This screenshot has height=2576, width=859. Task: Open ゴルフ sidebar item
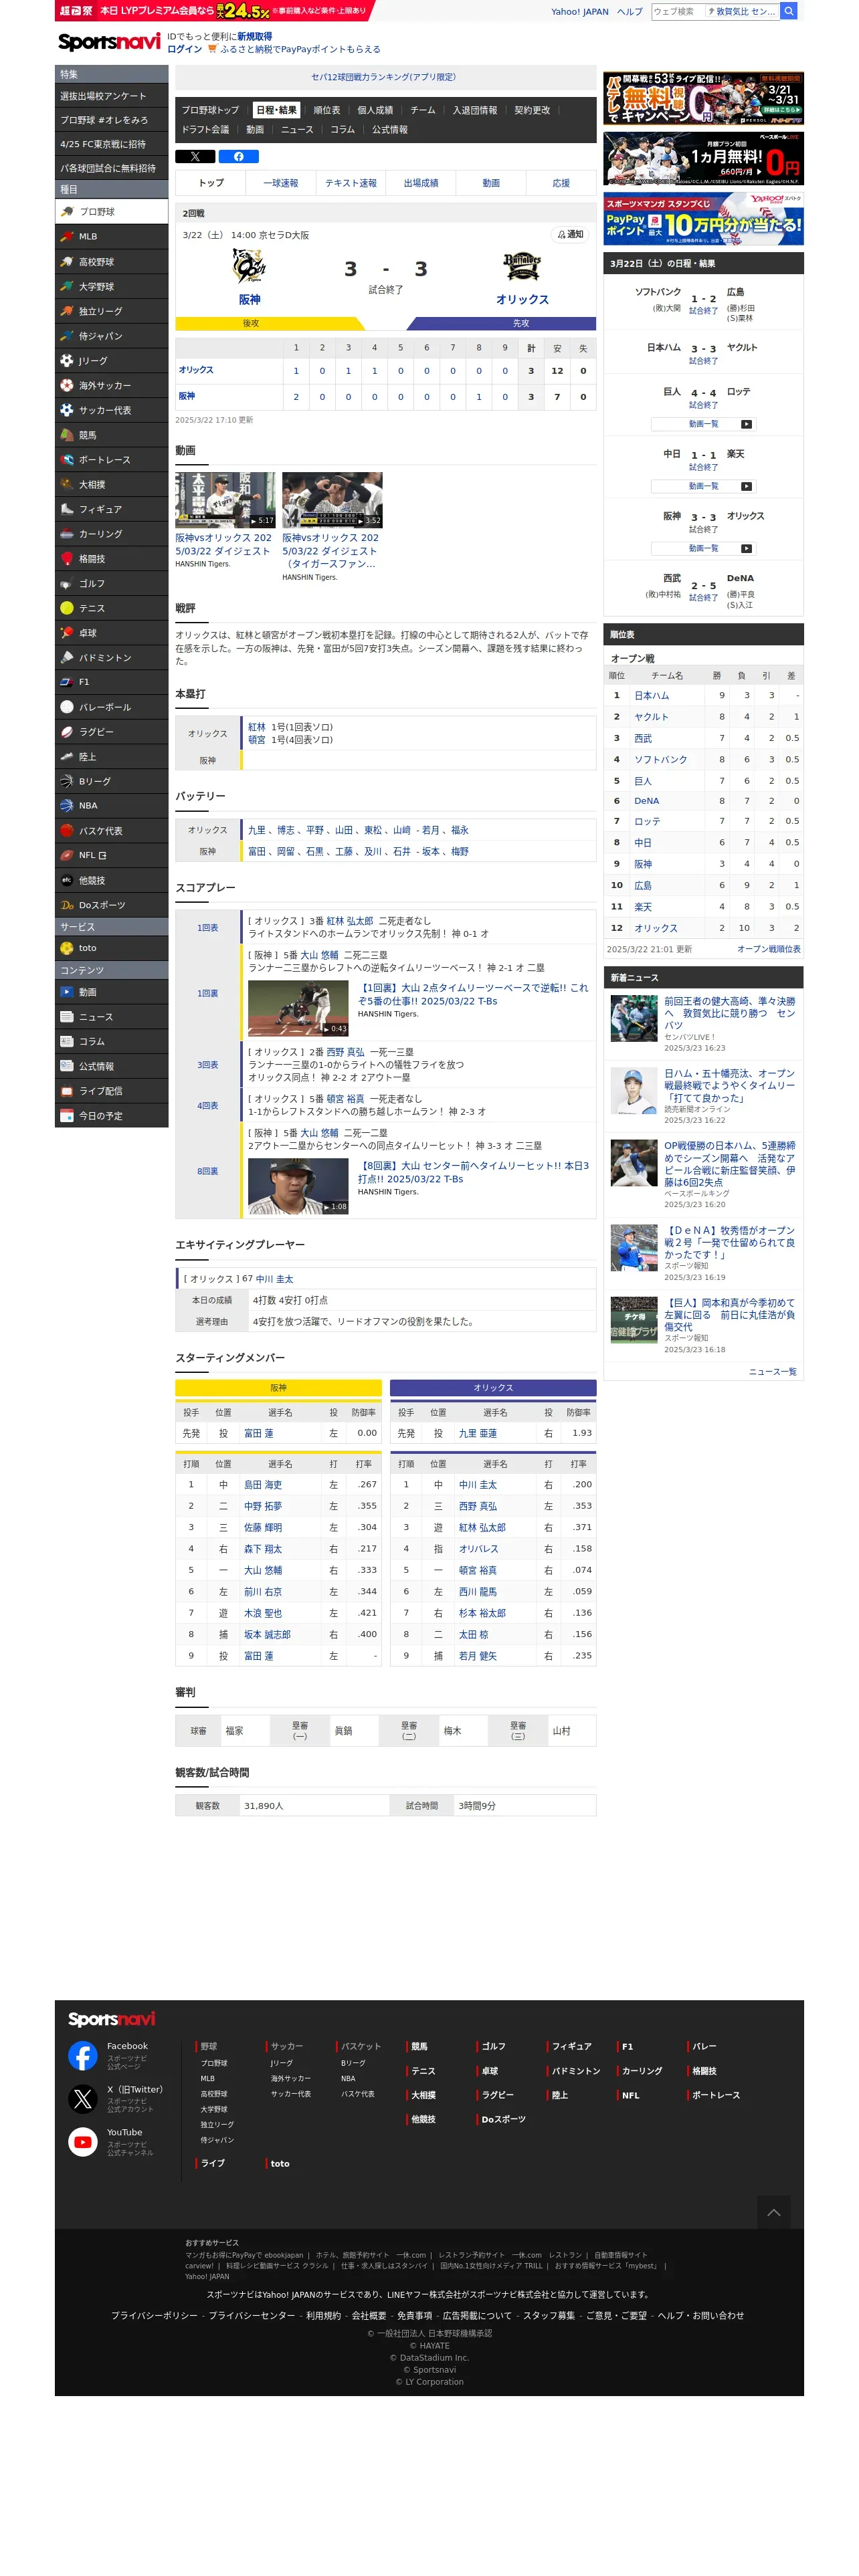[x=111, y=584]
